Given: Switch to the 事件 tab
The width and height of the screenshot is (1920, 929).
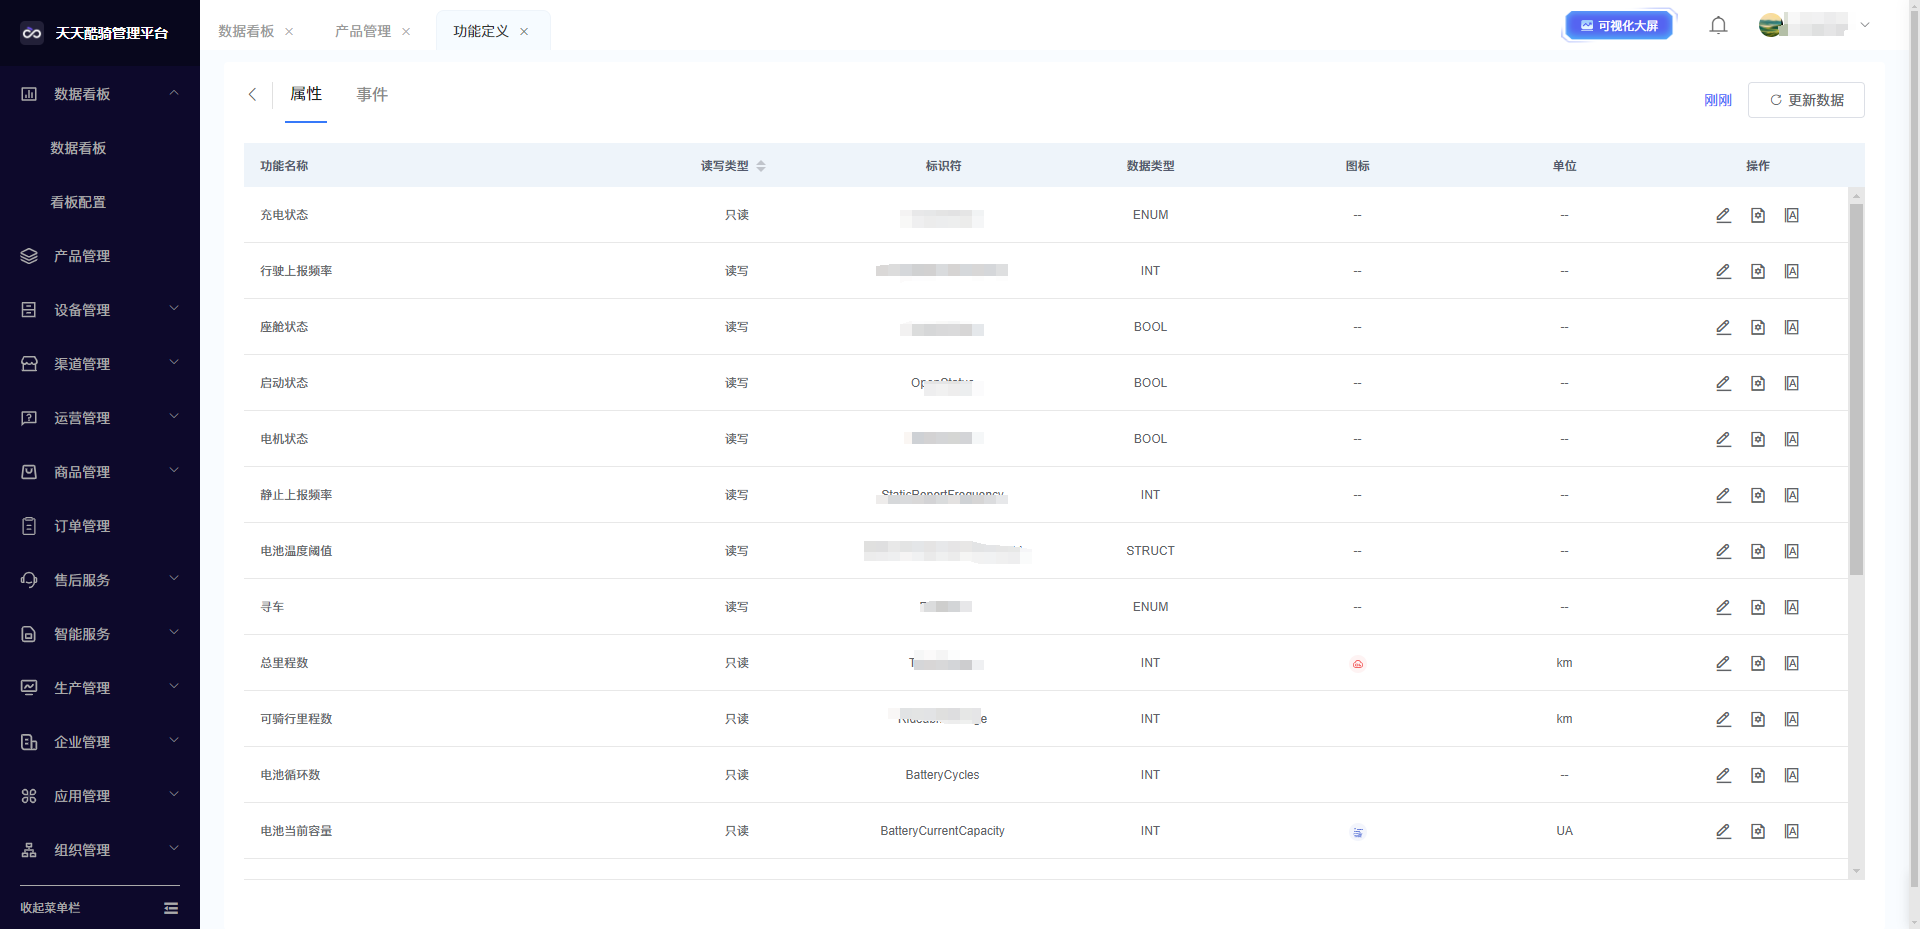Looking at the screenshot, I should [x=372, y=94].
